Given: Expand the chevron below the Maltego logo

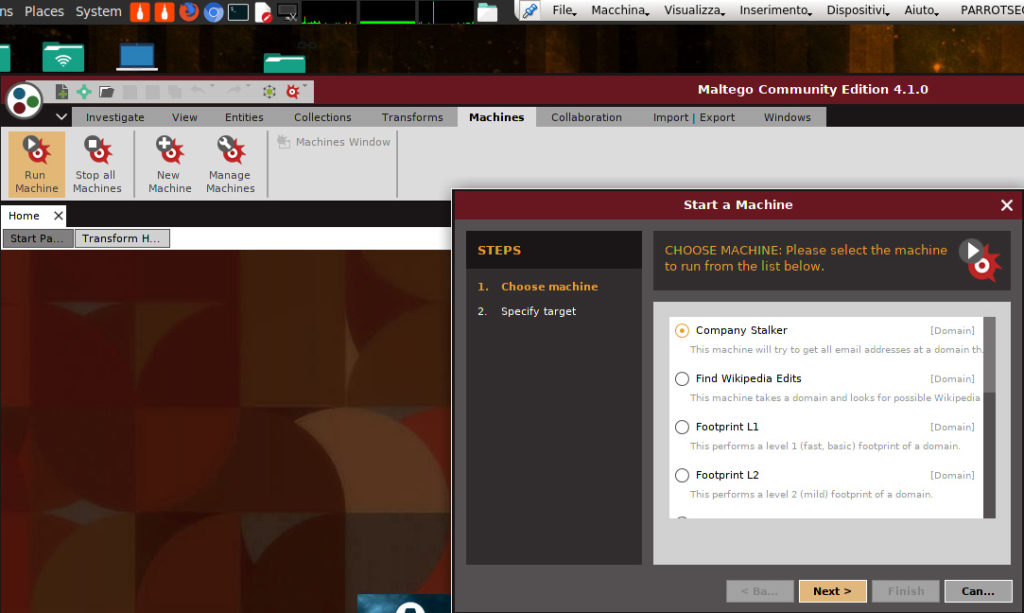Looking at the screenshot, I should 61,117.
